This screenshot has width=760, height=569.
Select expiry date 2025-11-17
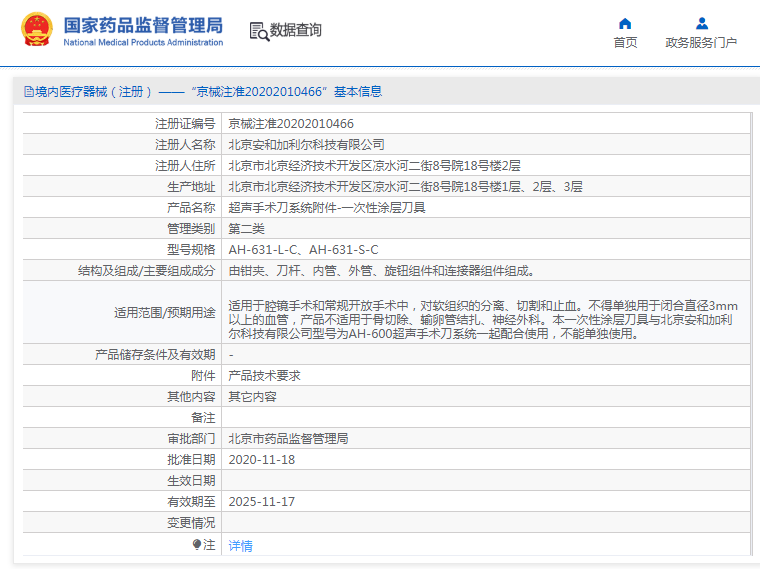coord(262,502)
